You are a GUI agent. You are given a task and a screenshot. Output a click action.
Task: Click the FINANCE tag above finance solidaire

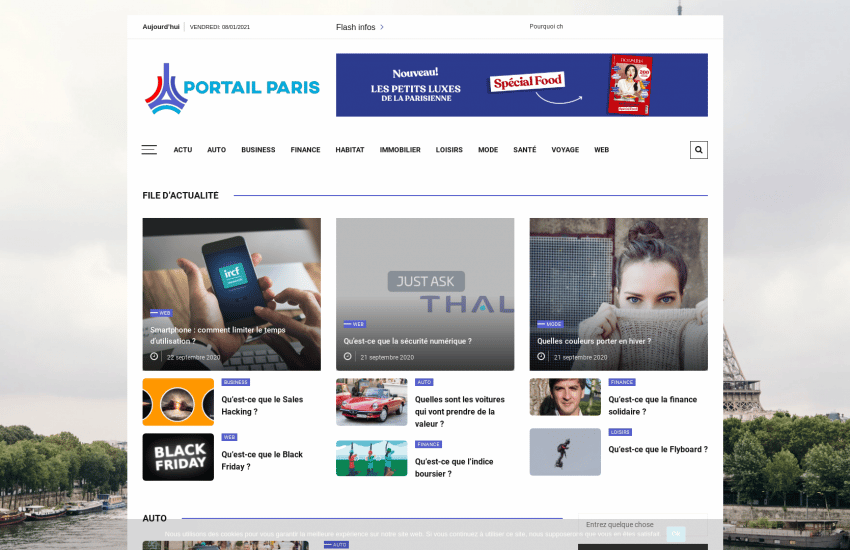(x=622, y=382)
